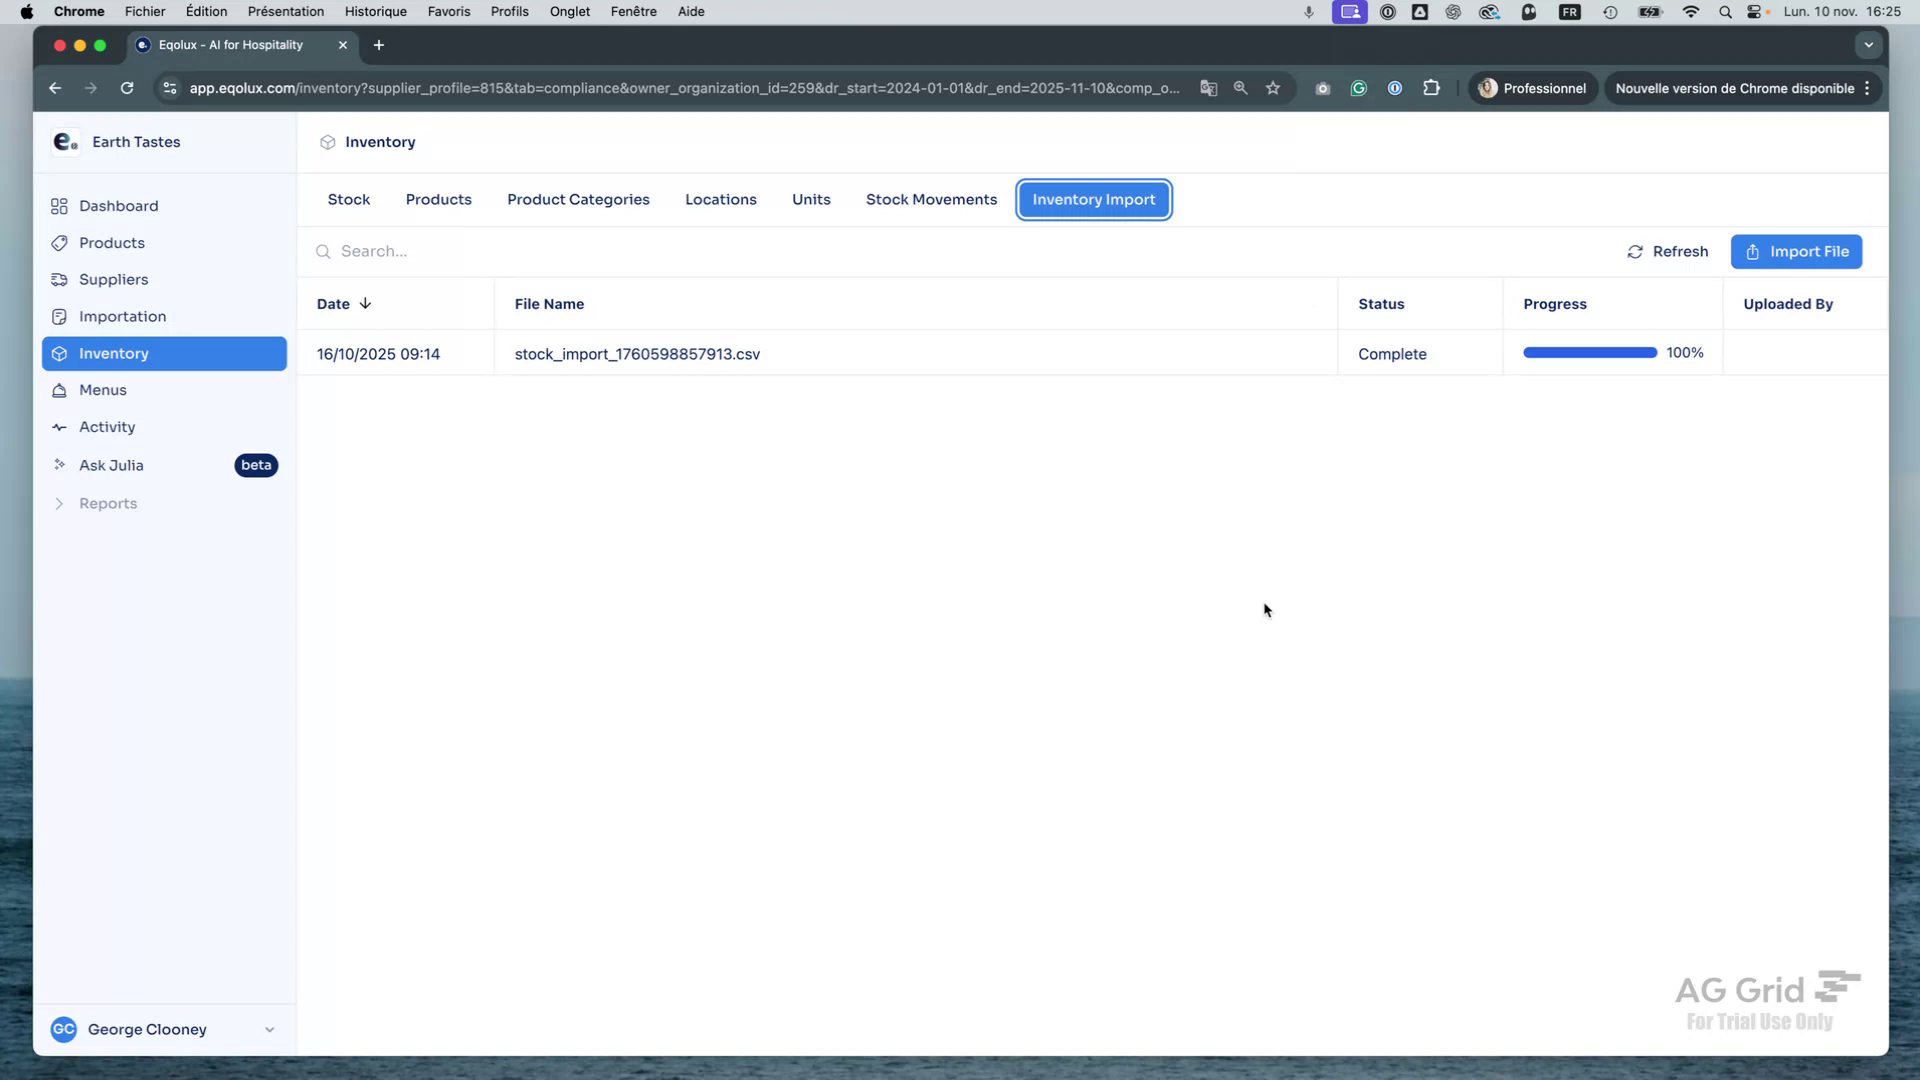
Task: Activate the screen recording menu bar icon
Action: (1349, 12)
